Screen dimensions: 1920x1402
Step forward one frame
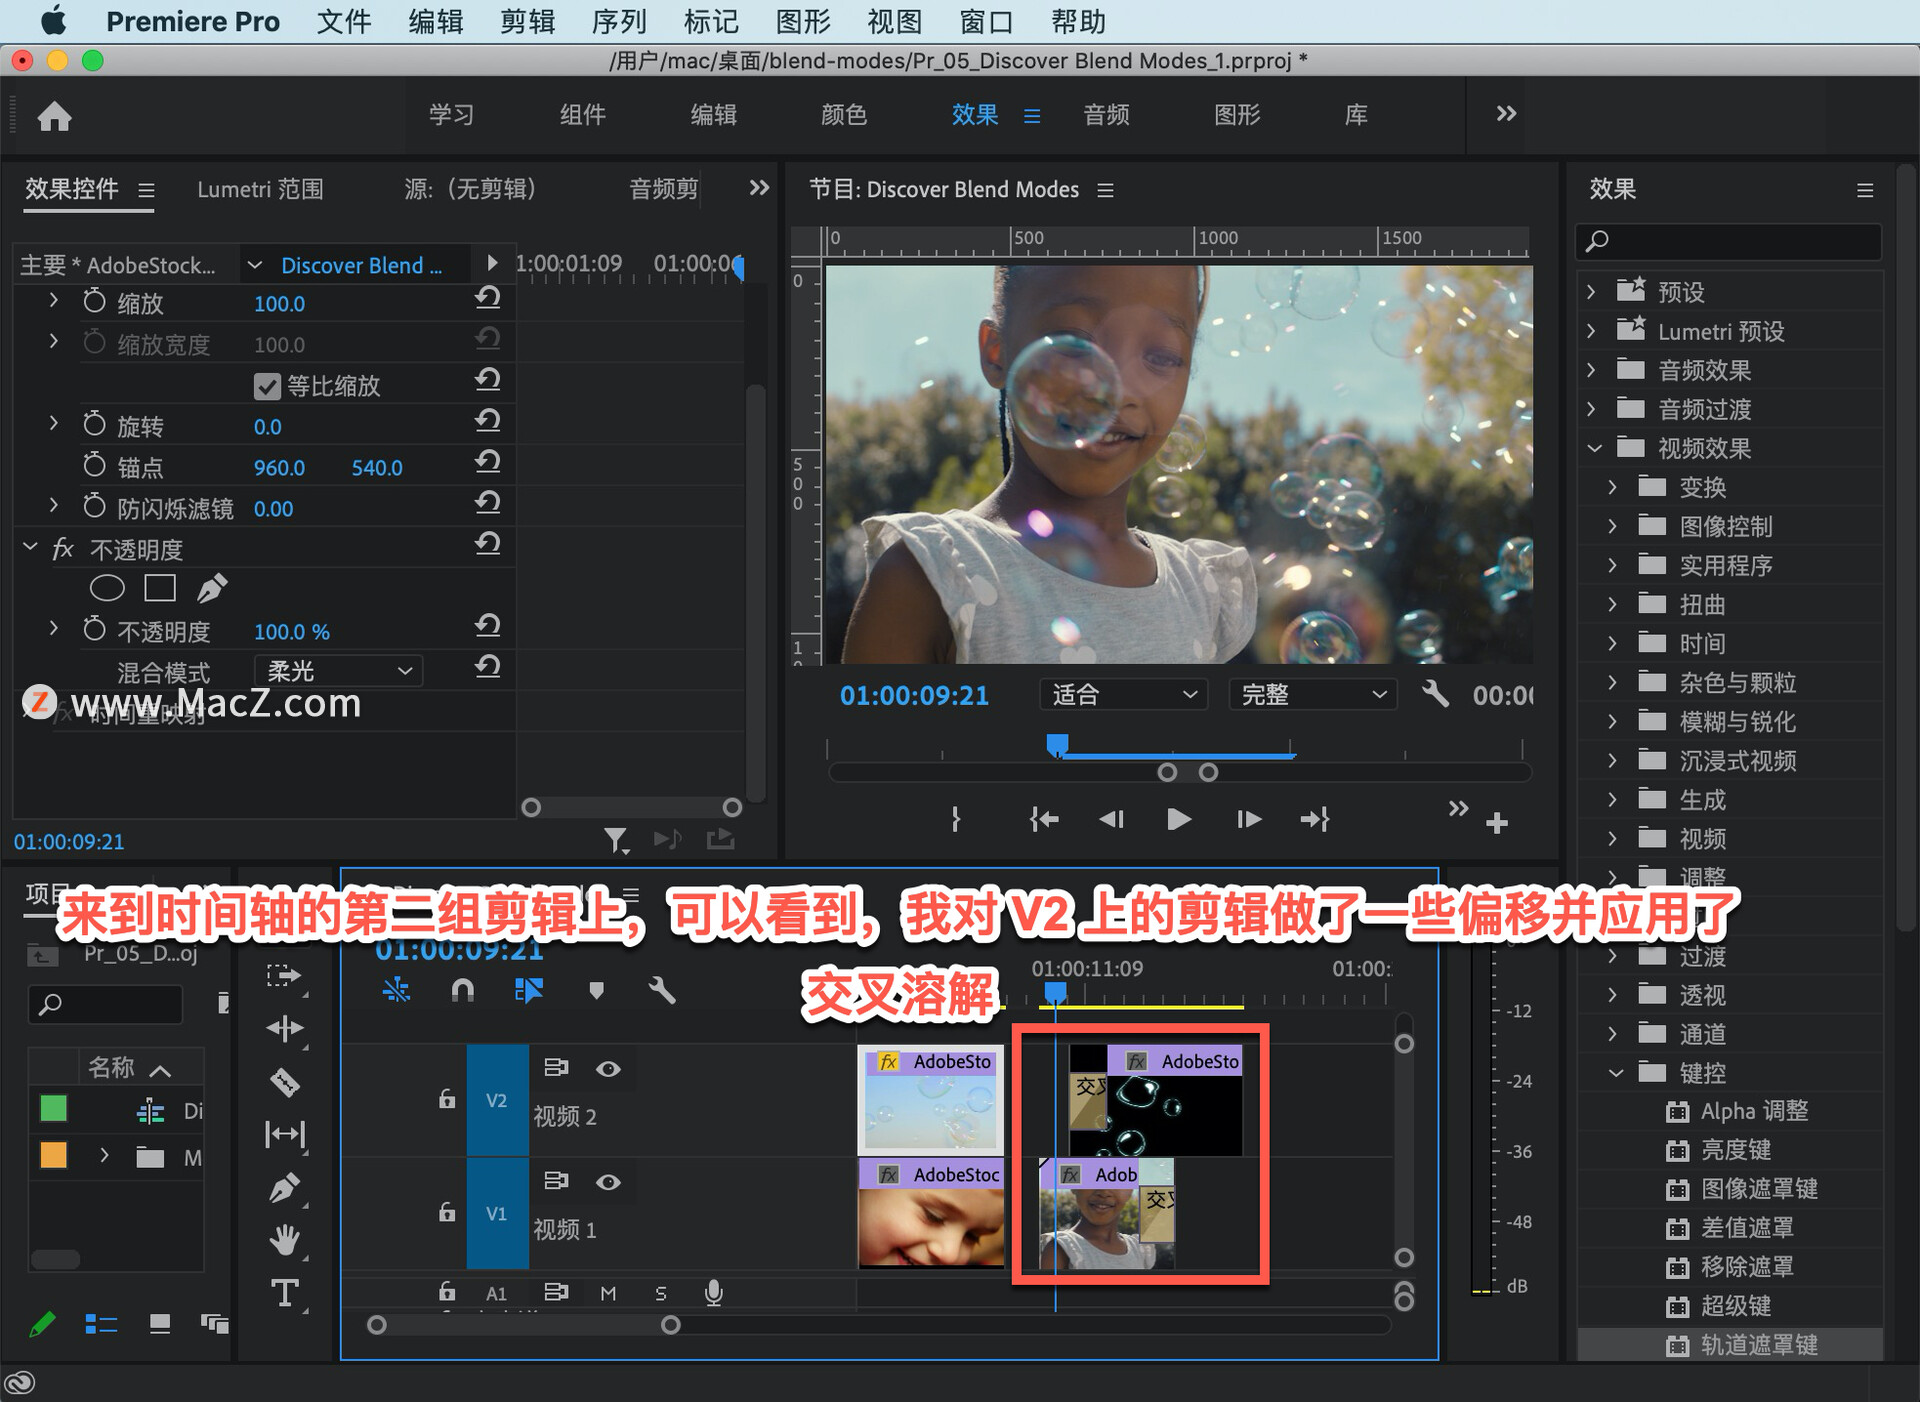[x=1248, y=820]
